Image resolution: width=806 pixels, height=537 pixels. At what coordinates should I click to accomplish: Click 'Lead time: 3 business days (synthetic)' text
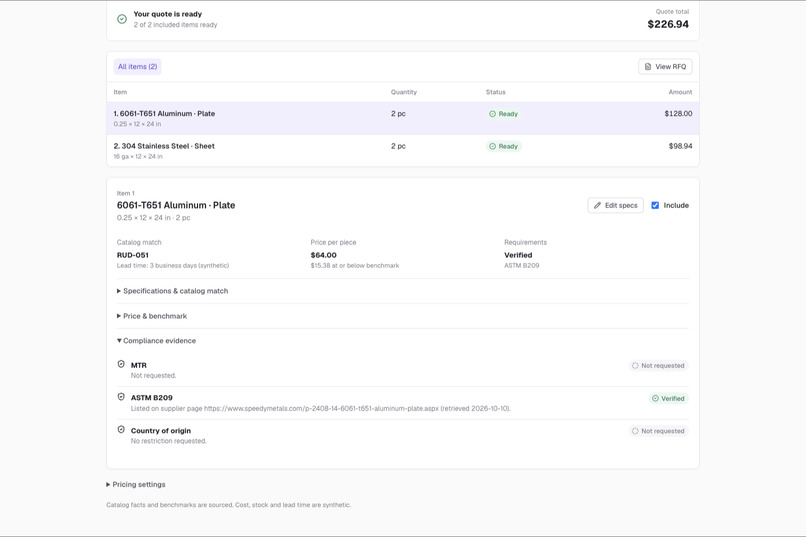pos(173,266)
